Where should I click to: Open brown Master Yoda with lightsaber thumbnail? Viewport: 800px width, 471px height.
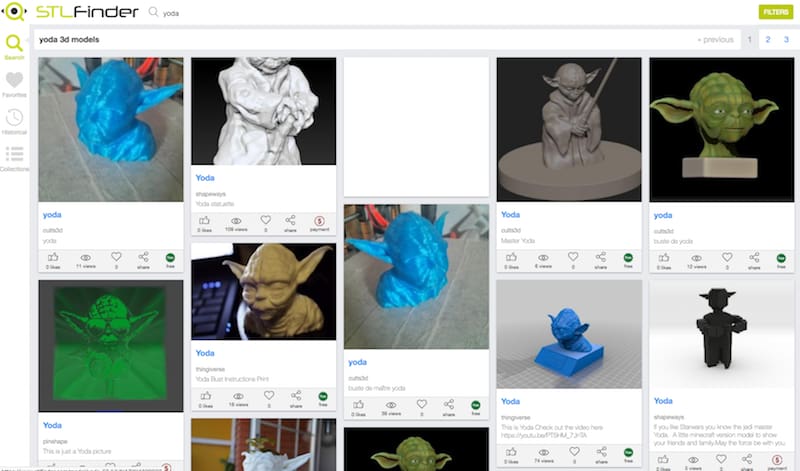click(569, 129)
